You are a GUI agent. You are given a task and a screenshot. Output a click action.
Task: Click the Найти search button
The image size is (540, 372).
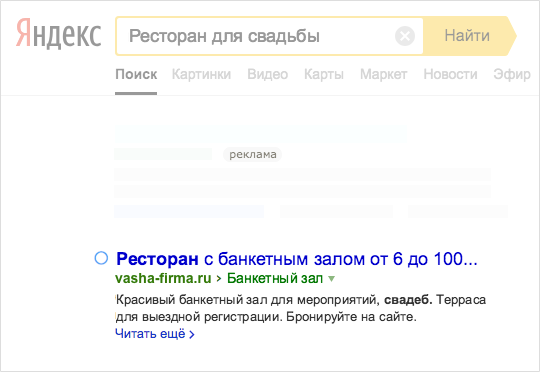[x=469, y=36]
